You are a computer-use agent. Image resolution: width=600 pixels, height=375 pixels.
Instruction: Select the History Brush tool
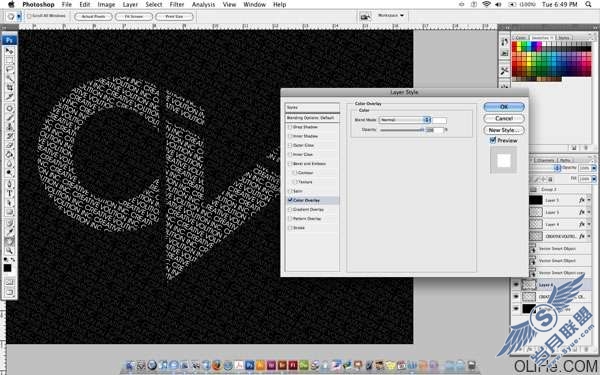(9, 136)
